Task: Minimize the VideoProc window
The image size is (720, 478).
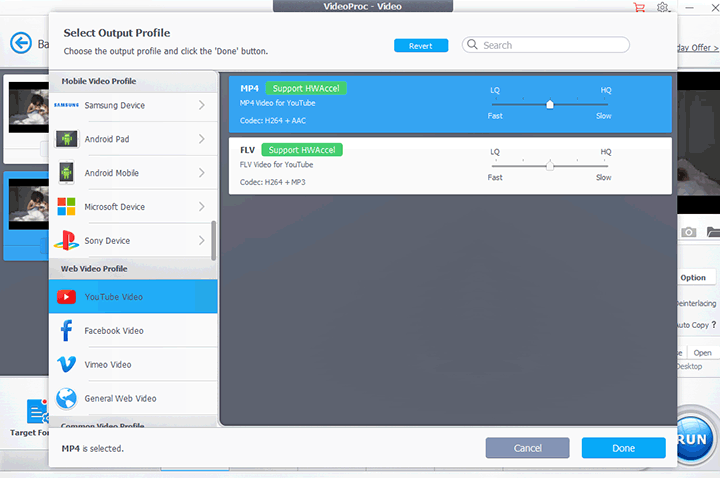Action: click(689, 7)
